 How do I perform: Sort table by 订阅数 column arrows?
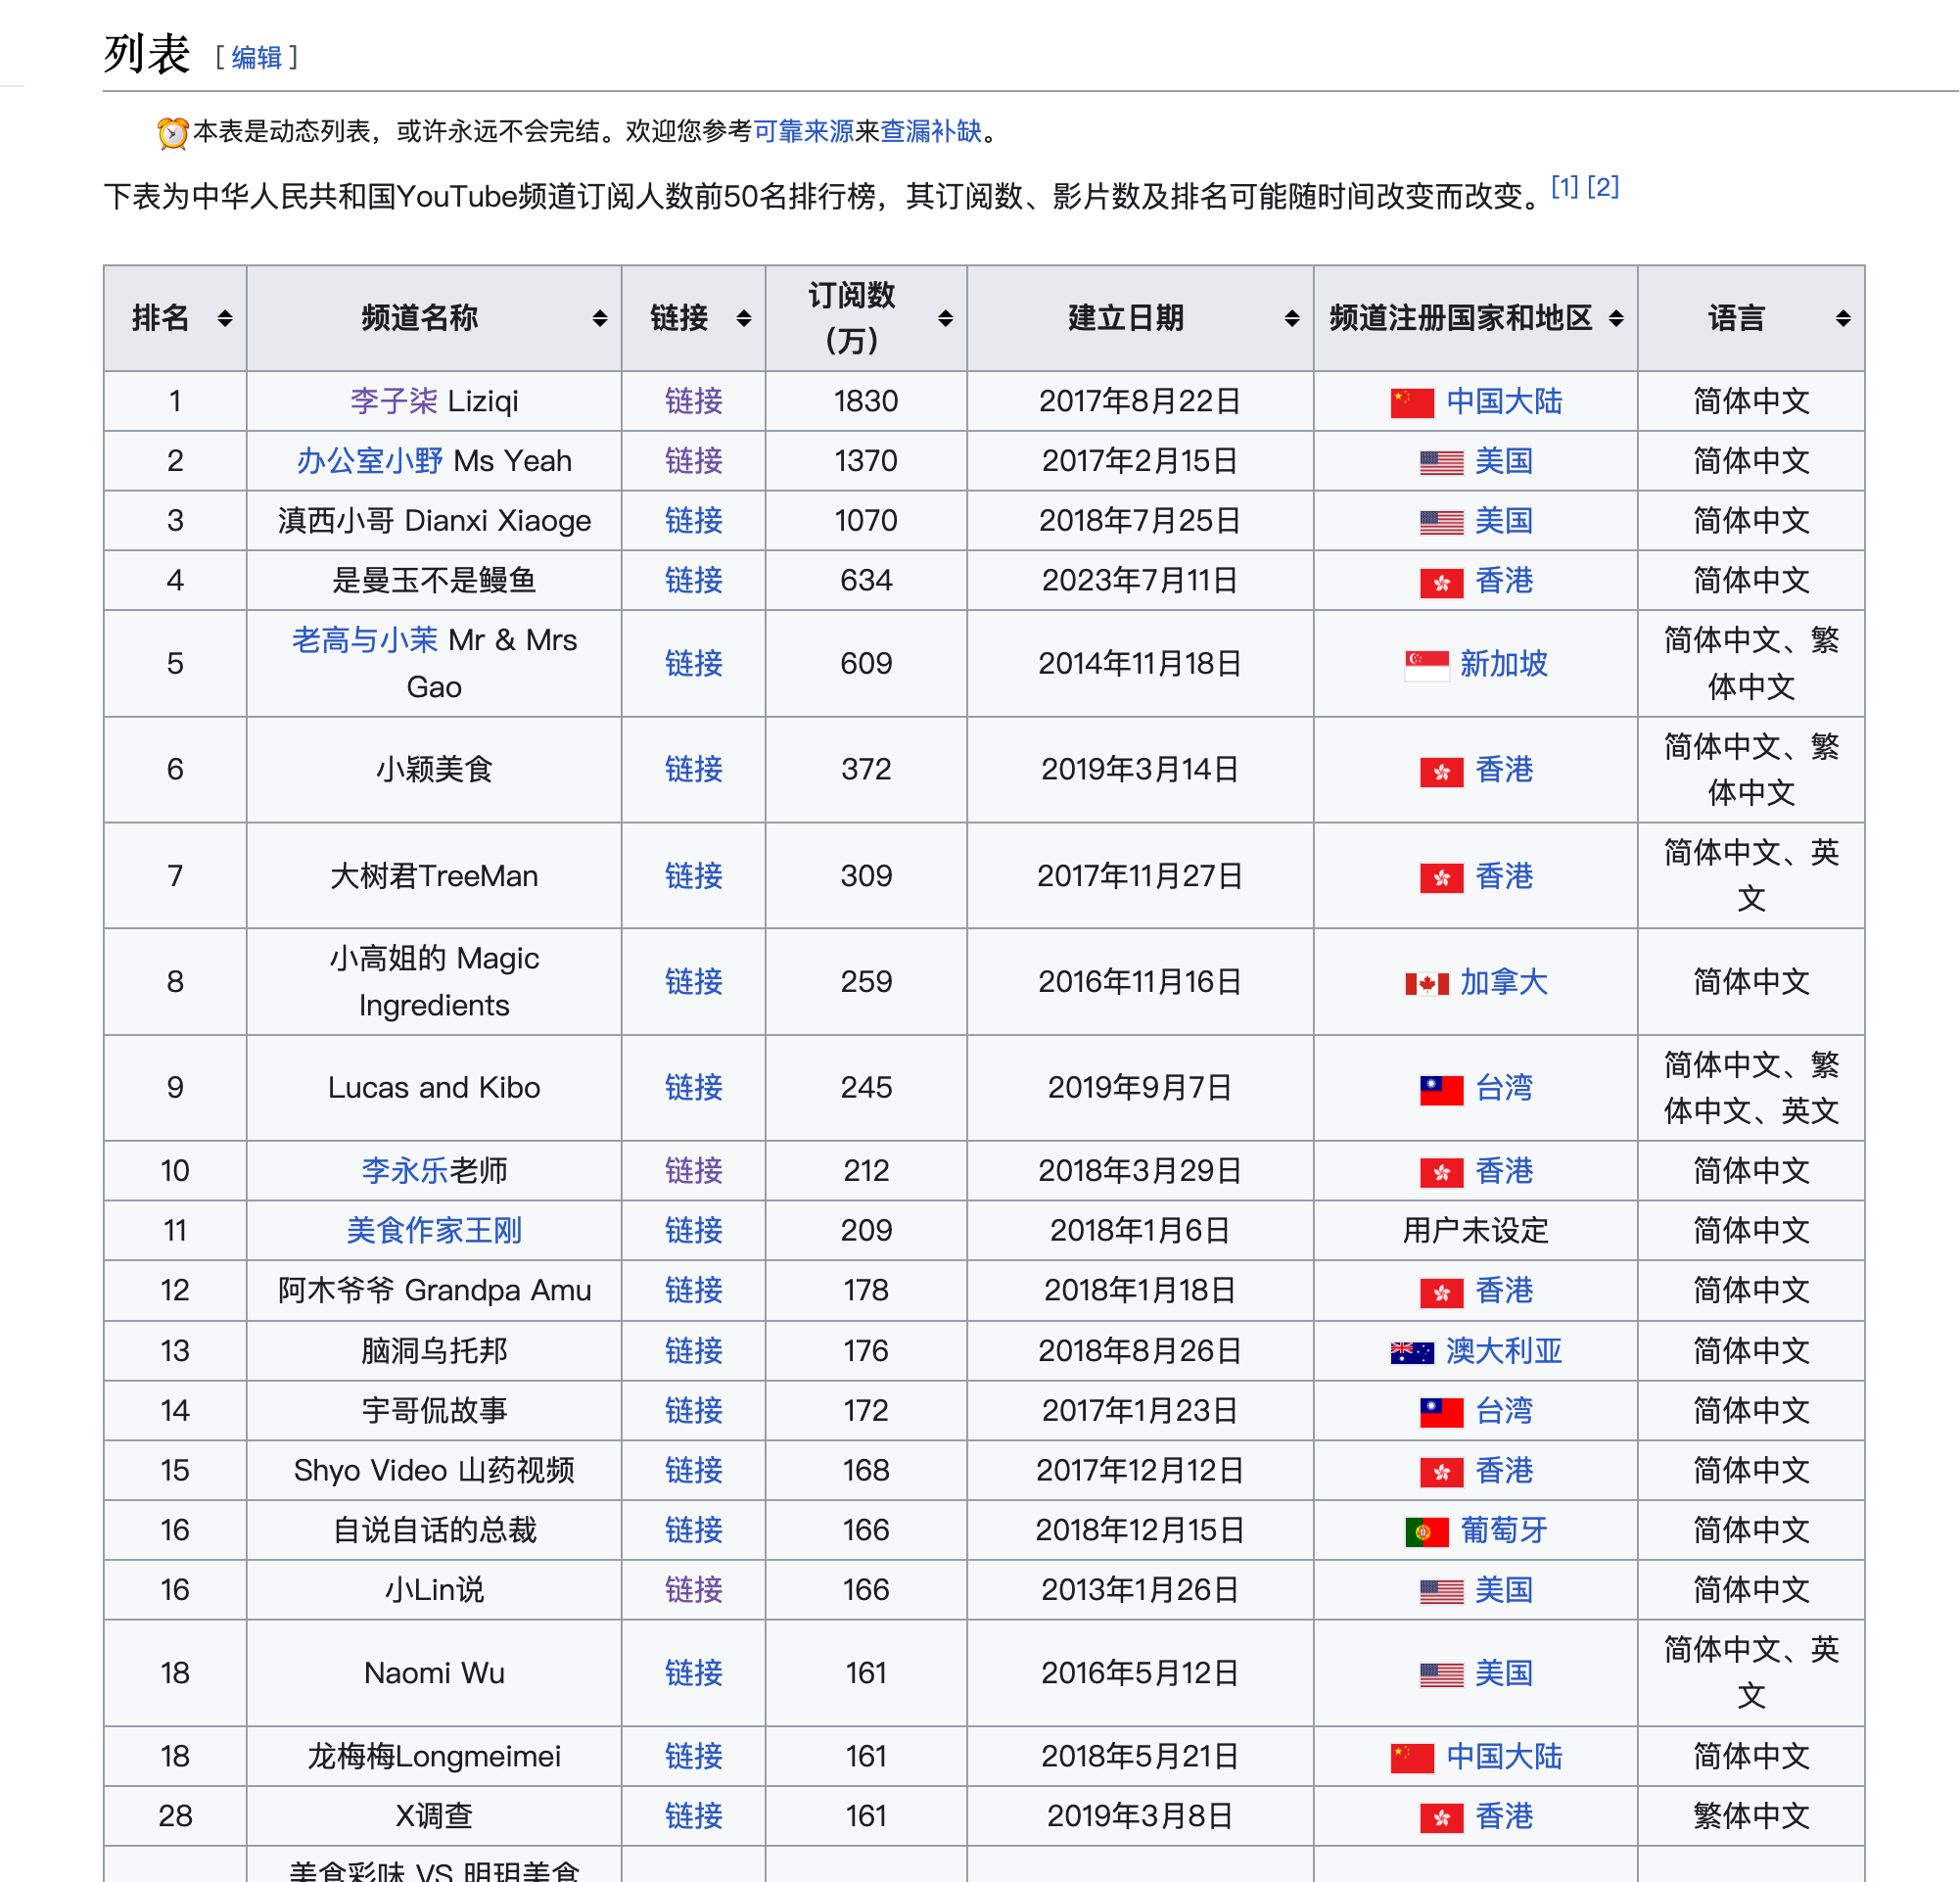coord(945,318)
